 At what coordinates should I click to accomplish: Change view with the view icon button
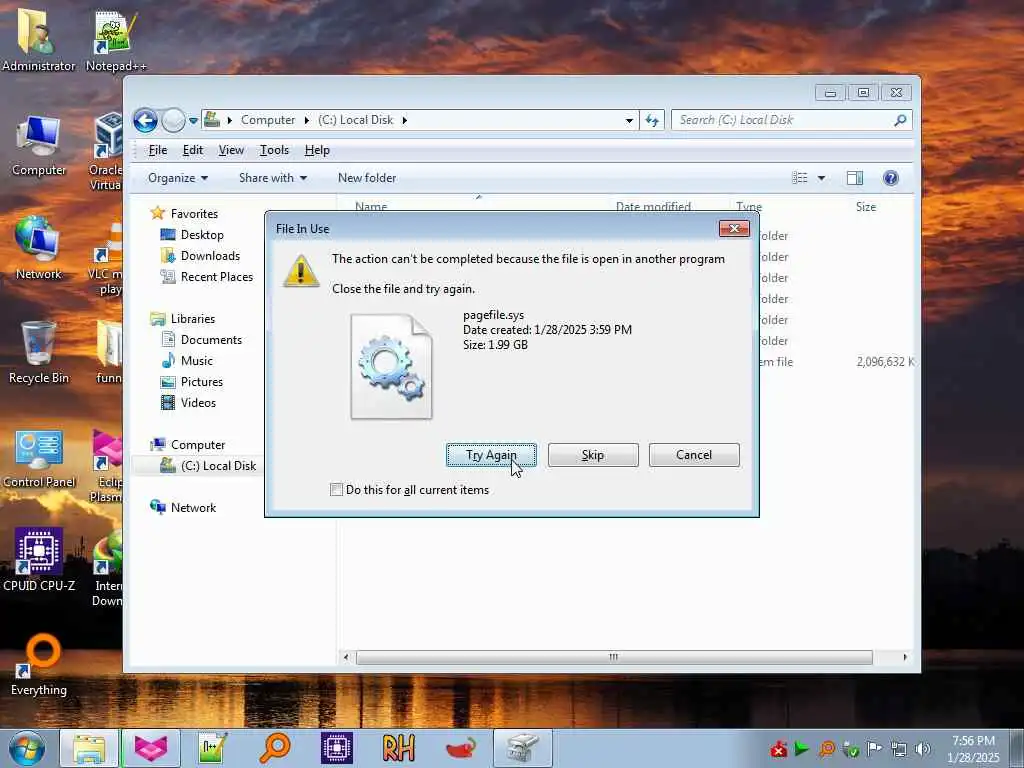point(800,178)
